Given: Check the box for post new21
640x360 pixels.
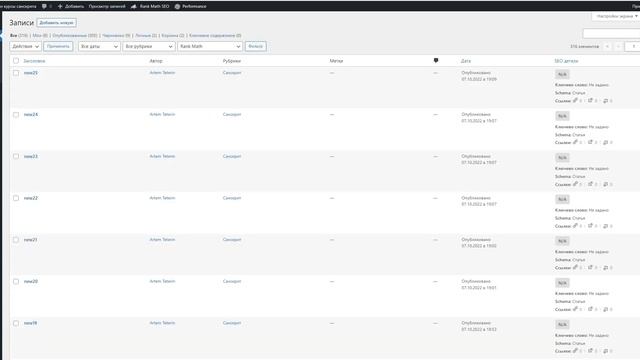Looking at the screenshot, I should click(x=16, y=240).
